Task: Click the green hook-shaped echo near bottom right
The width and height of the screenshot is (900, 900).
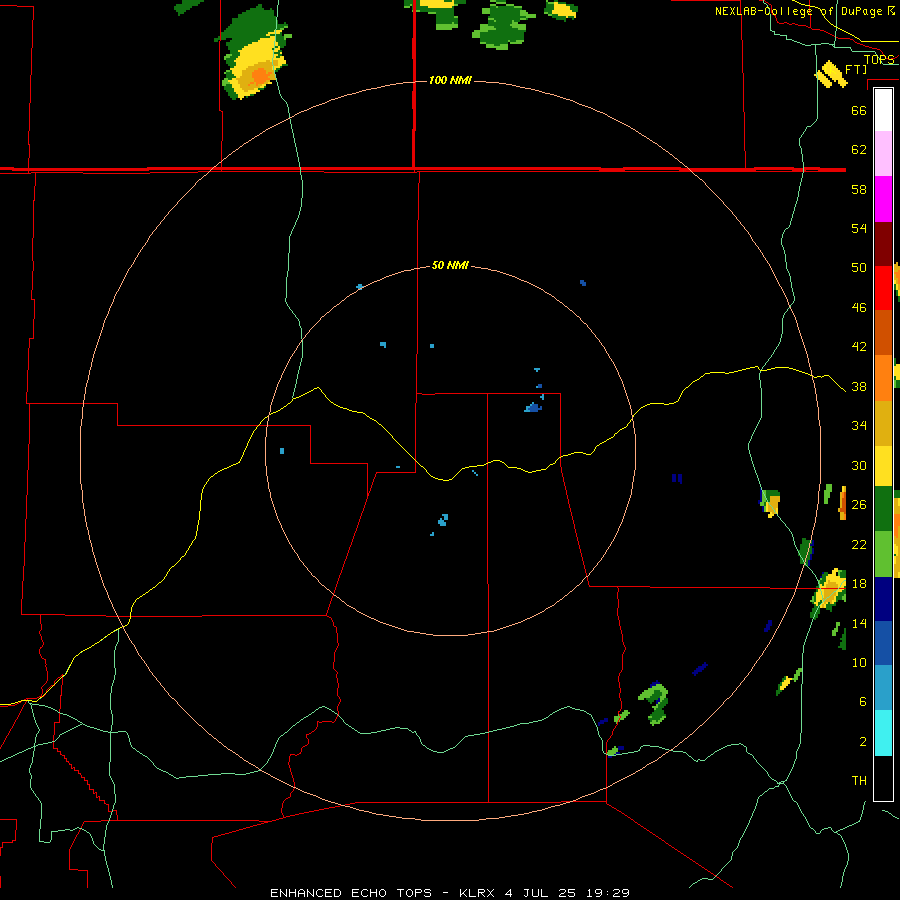Action: point(654,703)
